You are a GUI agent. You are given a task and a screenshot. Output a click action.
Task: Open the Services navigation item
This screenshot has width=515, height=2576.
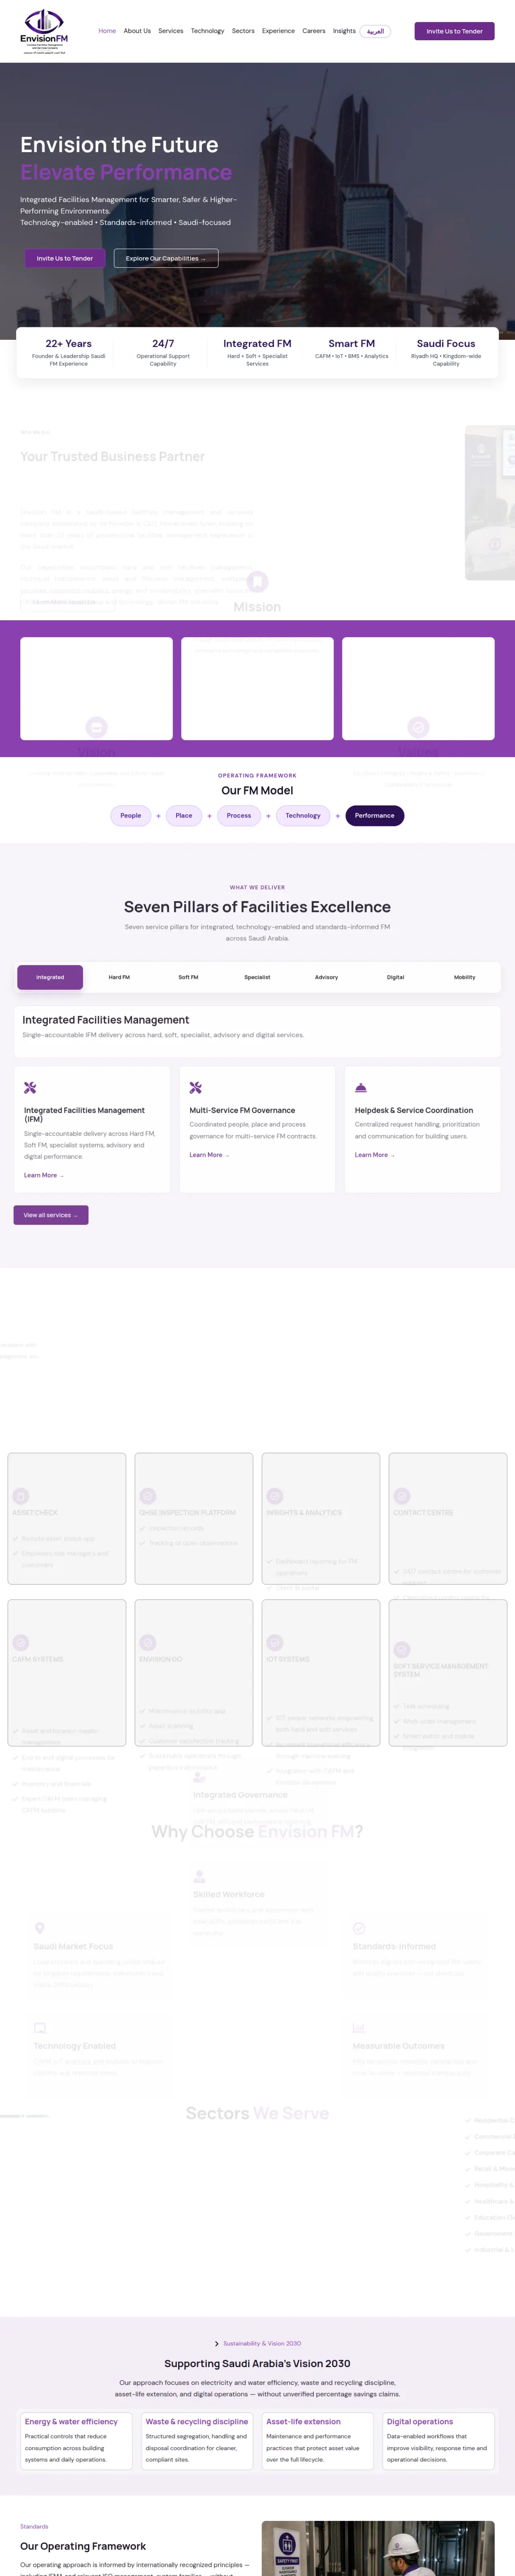point(171,31)
